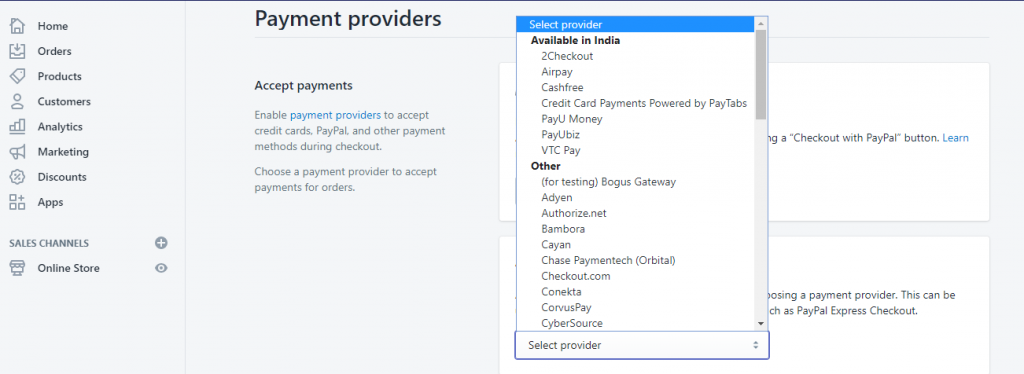Screen dimensions: 1024x374
Task: Click the Products tag icon
Action: coord(18,76)
